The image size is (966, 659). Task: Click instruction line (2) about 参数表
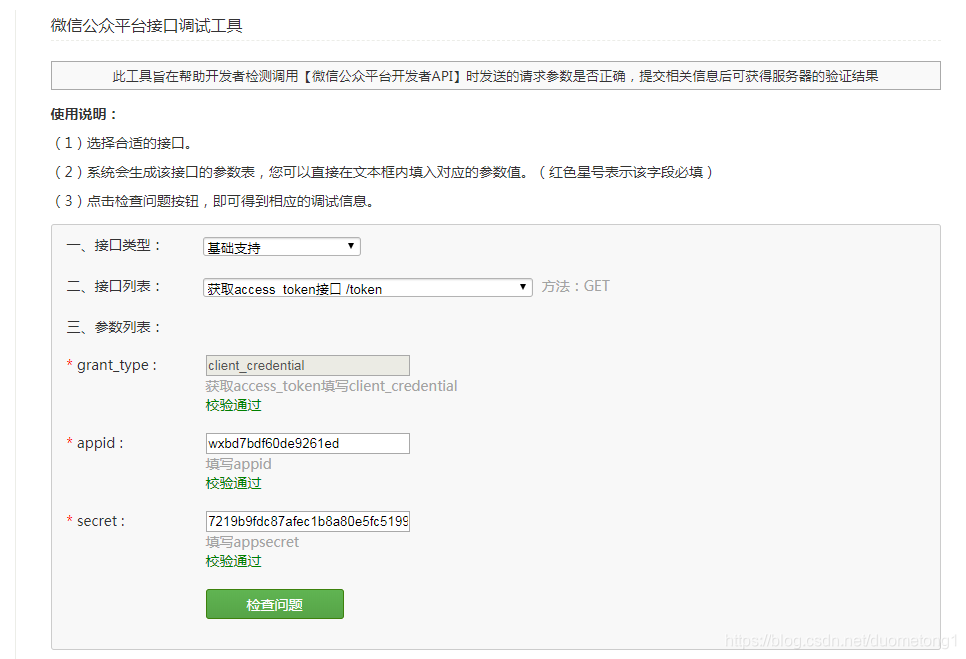(x=383, y=172)
